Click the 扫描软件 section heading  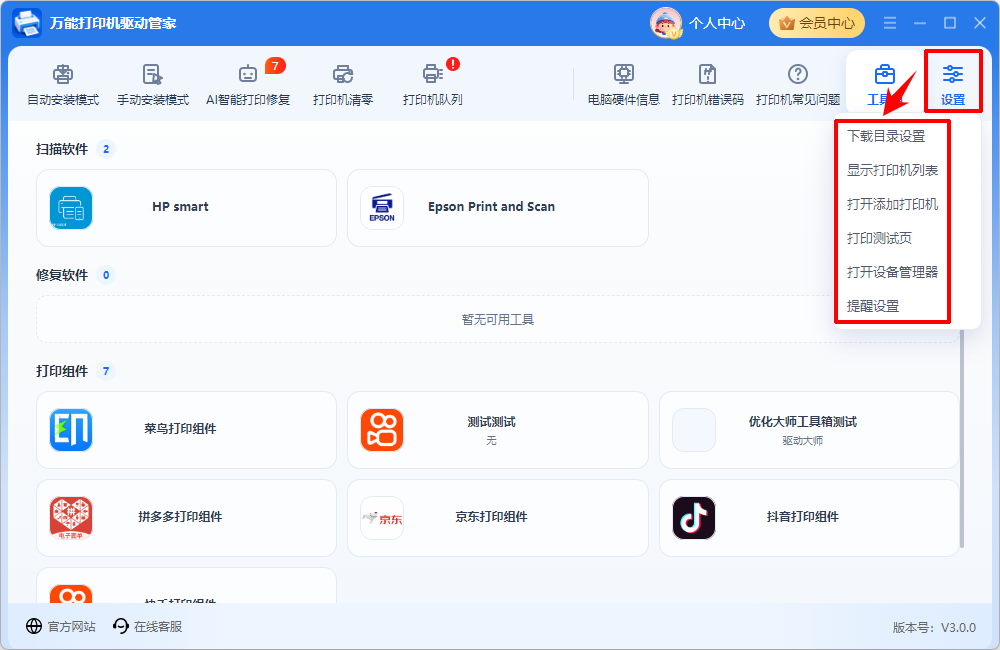(x=62, y=149)
